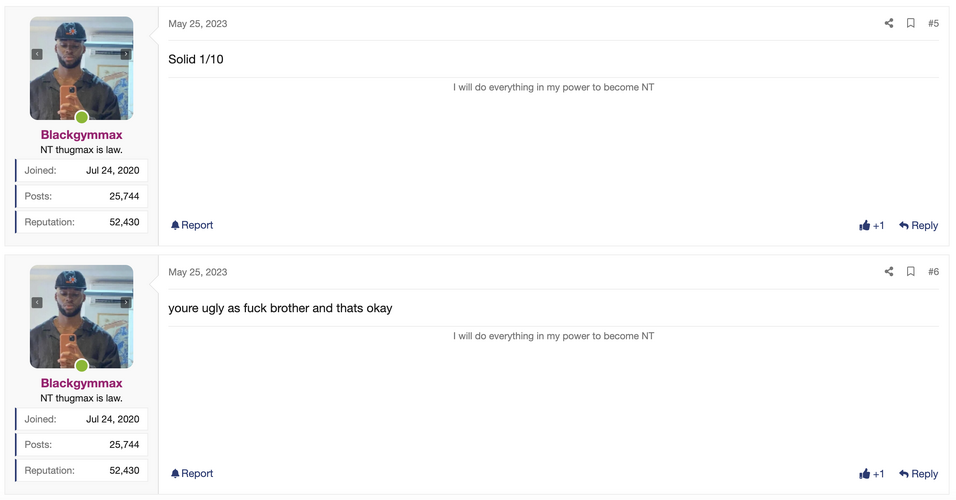Report post #5 via bell icon
This screenshot has width=956, height=500.
pyautogui.click(x=191, y=225)
